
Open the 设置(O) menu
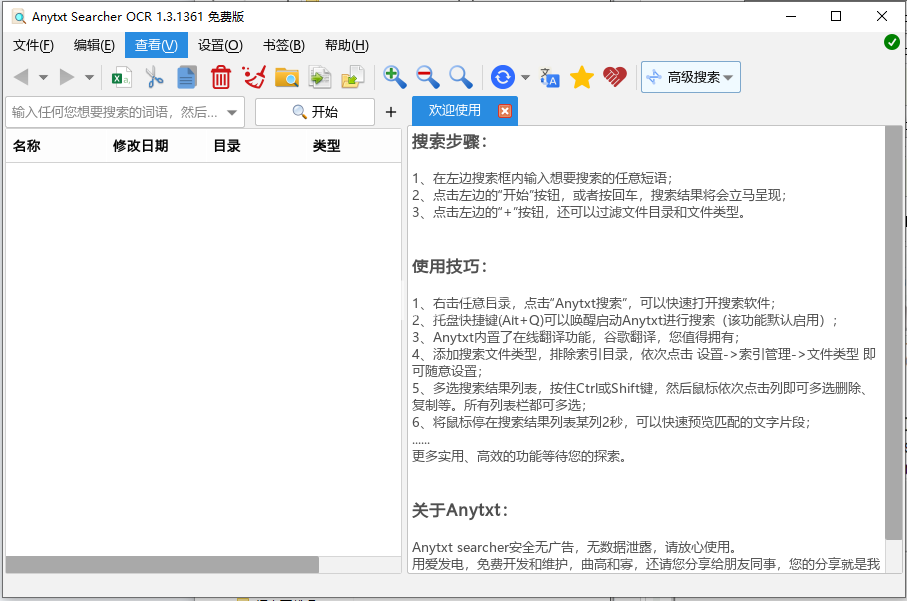[x=220, y=45]
